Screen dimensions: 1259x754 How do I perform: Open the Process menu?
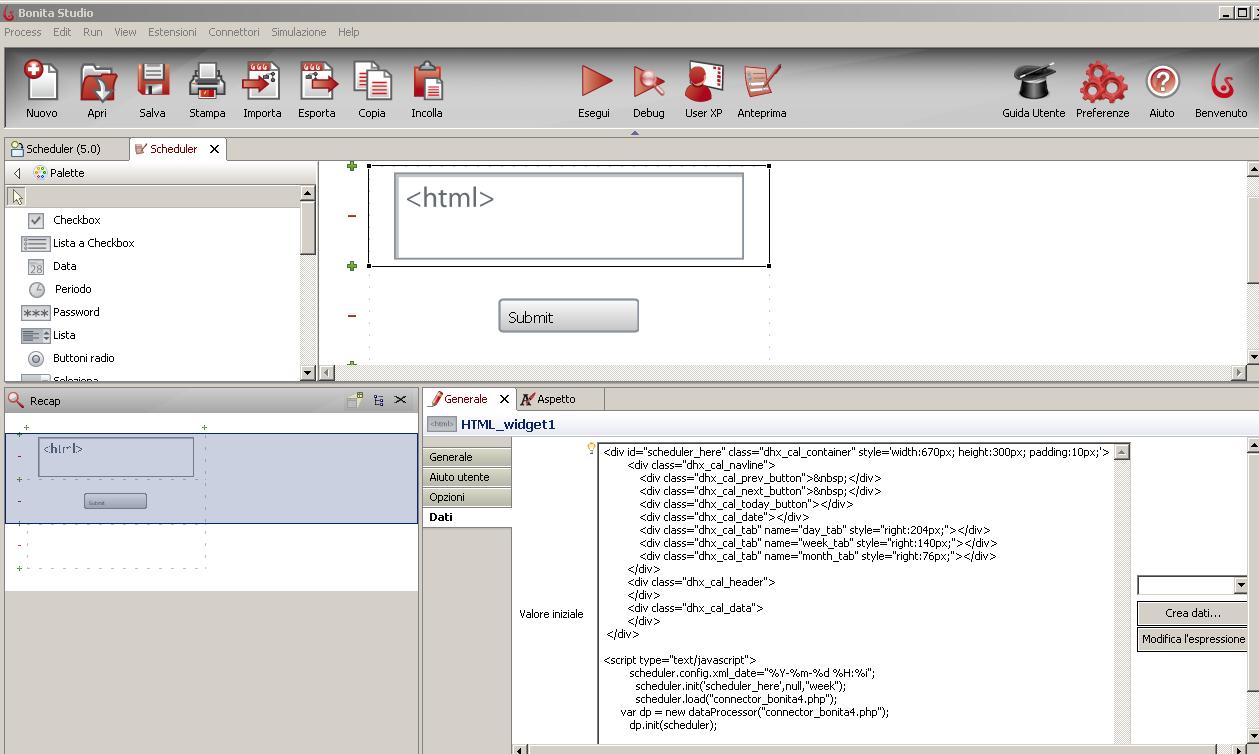(23, 32)
